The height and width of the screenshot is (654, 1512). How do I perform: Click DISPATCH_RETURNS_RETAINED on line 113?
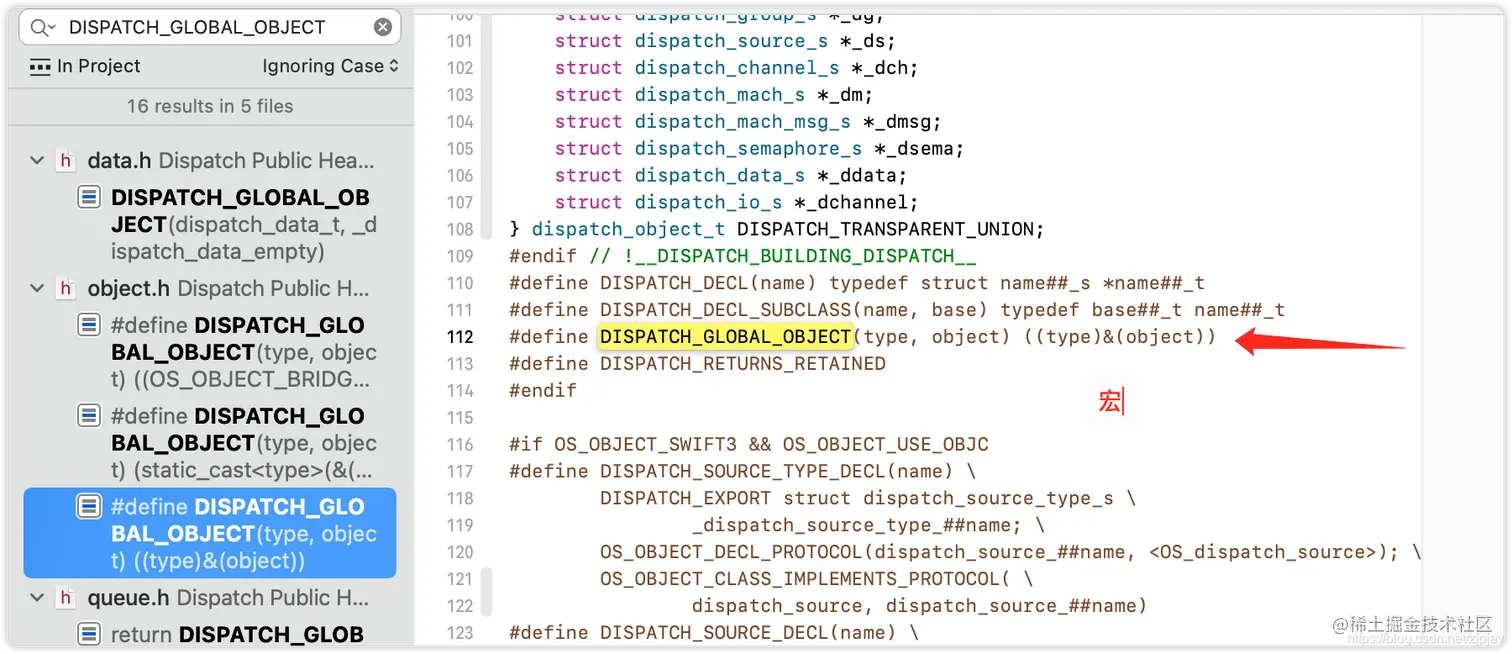743,364
